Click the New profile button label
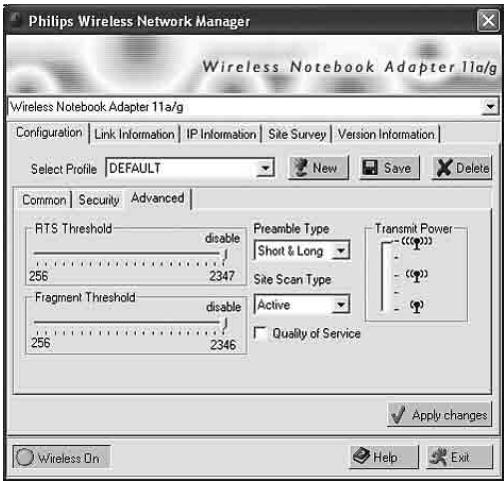 [325, 168]
